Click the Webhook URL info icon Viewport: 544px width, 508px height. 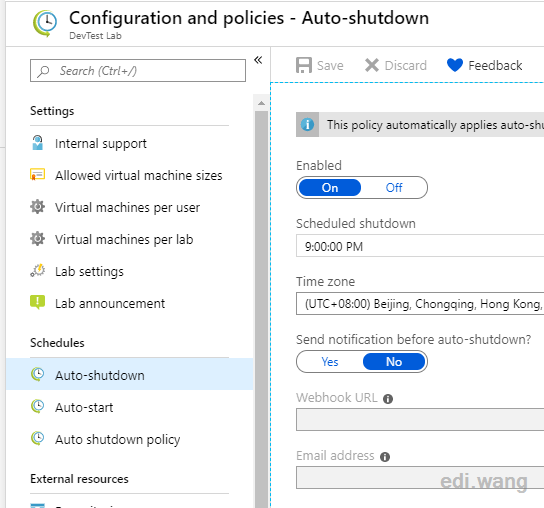coord(388,399)
